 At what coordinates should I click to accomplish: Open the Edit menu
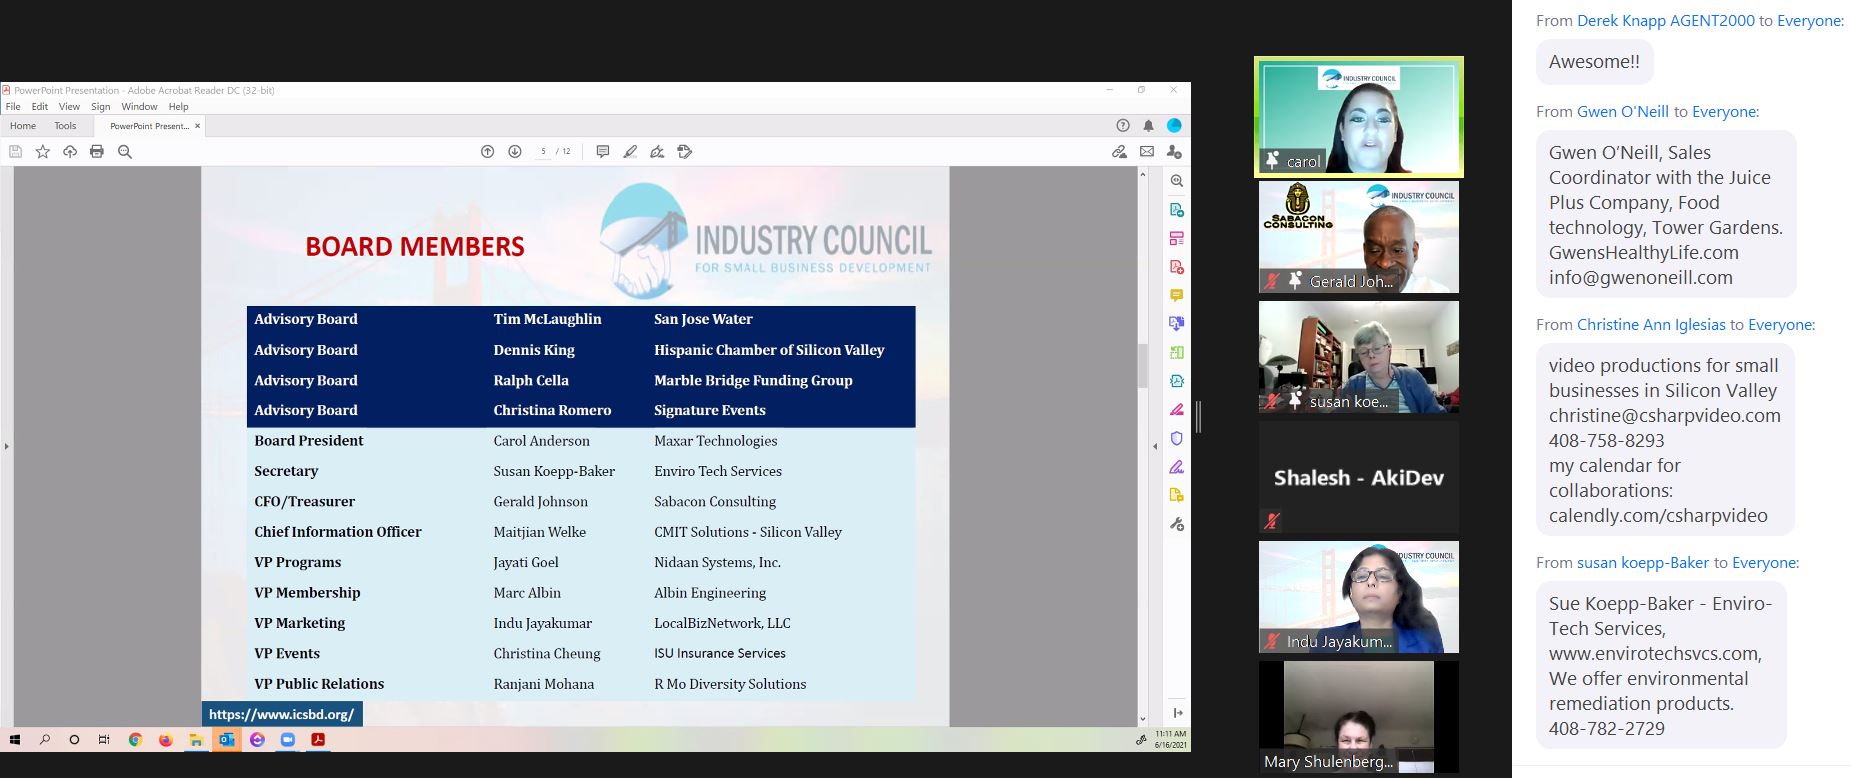tap(40, 107)
